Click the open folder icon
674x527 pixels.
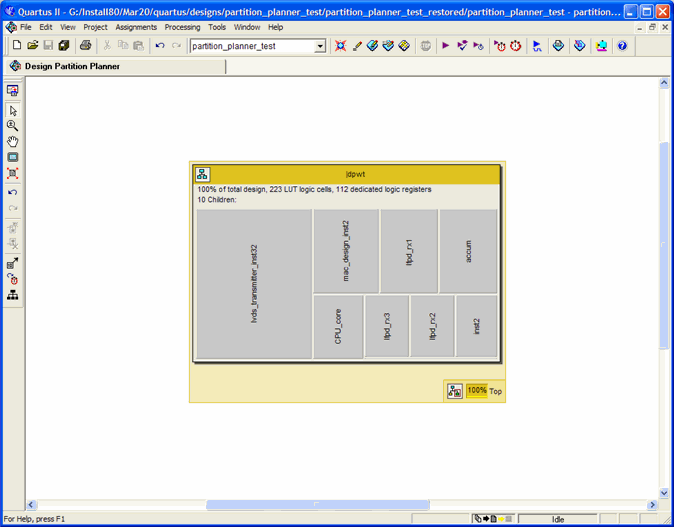pos(32,46)
